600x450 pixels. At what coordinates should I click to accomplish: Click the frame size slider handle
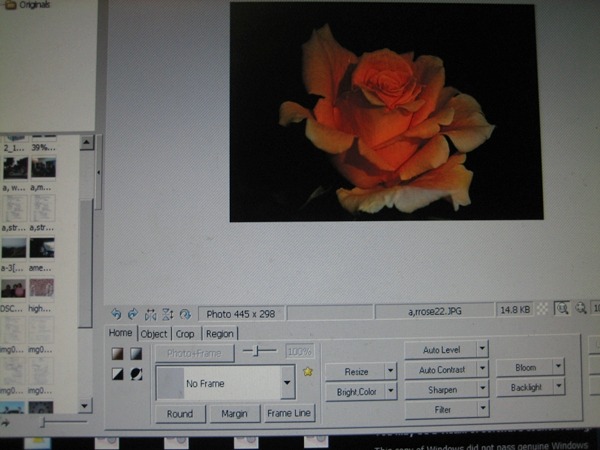[258, 350]
